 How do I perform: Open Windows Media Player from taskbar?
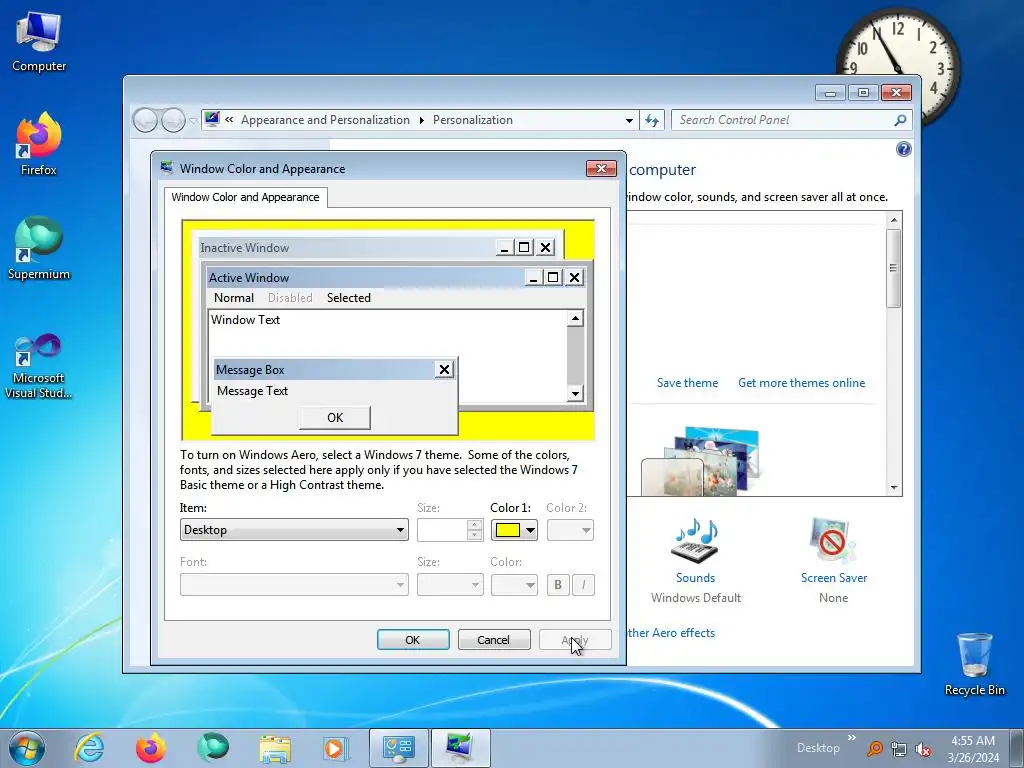click(x=336, y=748)
